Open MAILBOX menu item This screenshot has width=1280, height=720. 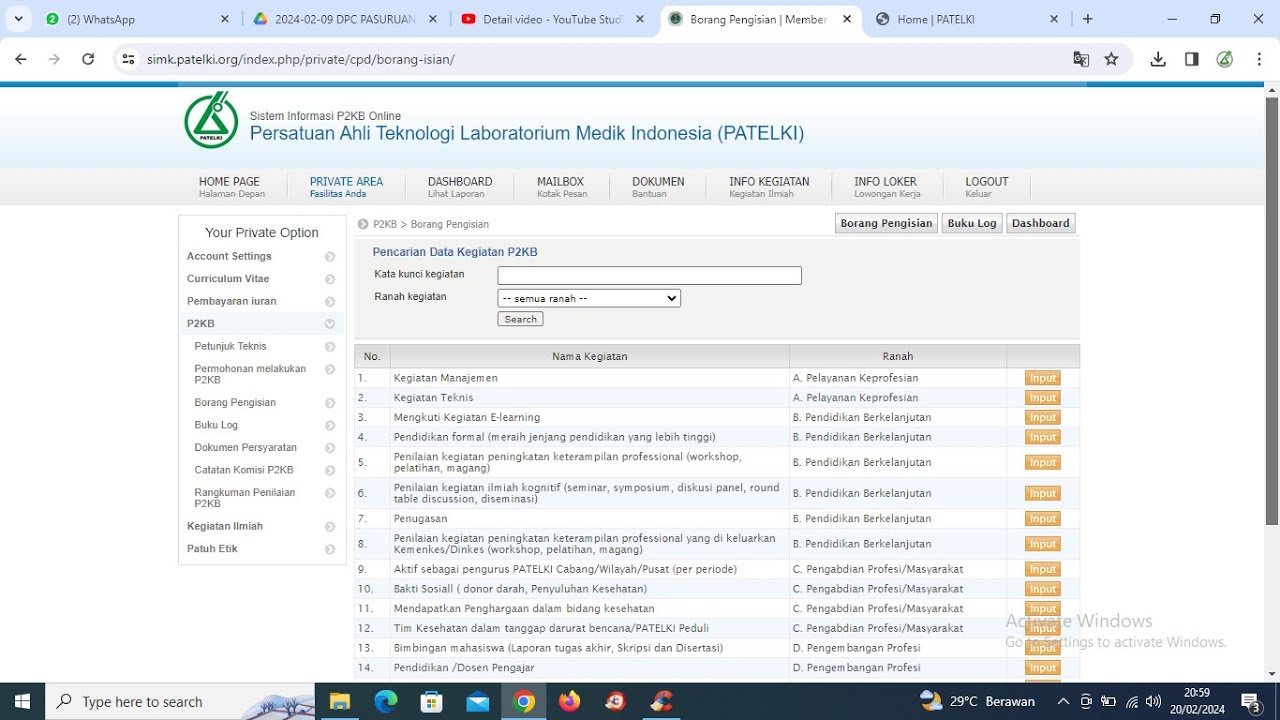(560, 187)
